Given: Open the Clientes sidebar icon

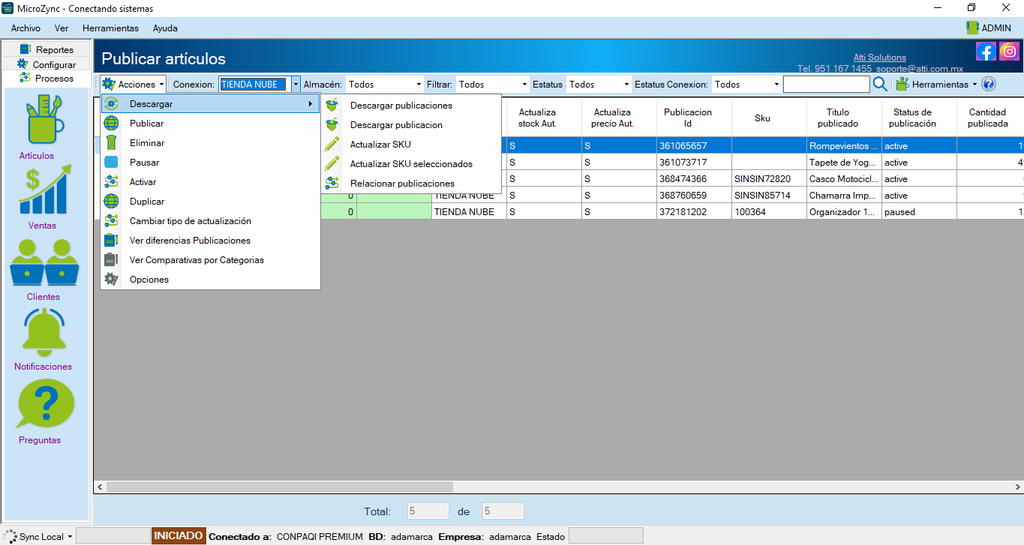Looking at the screenshot, I should [x=44, y=262].
